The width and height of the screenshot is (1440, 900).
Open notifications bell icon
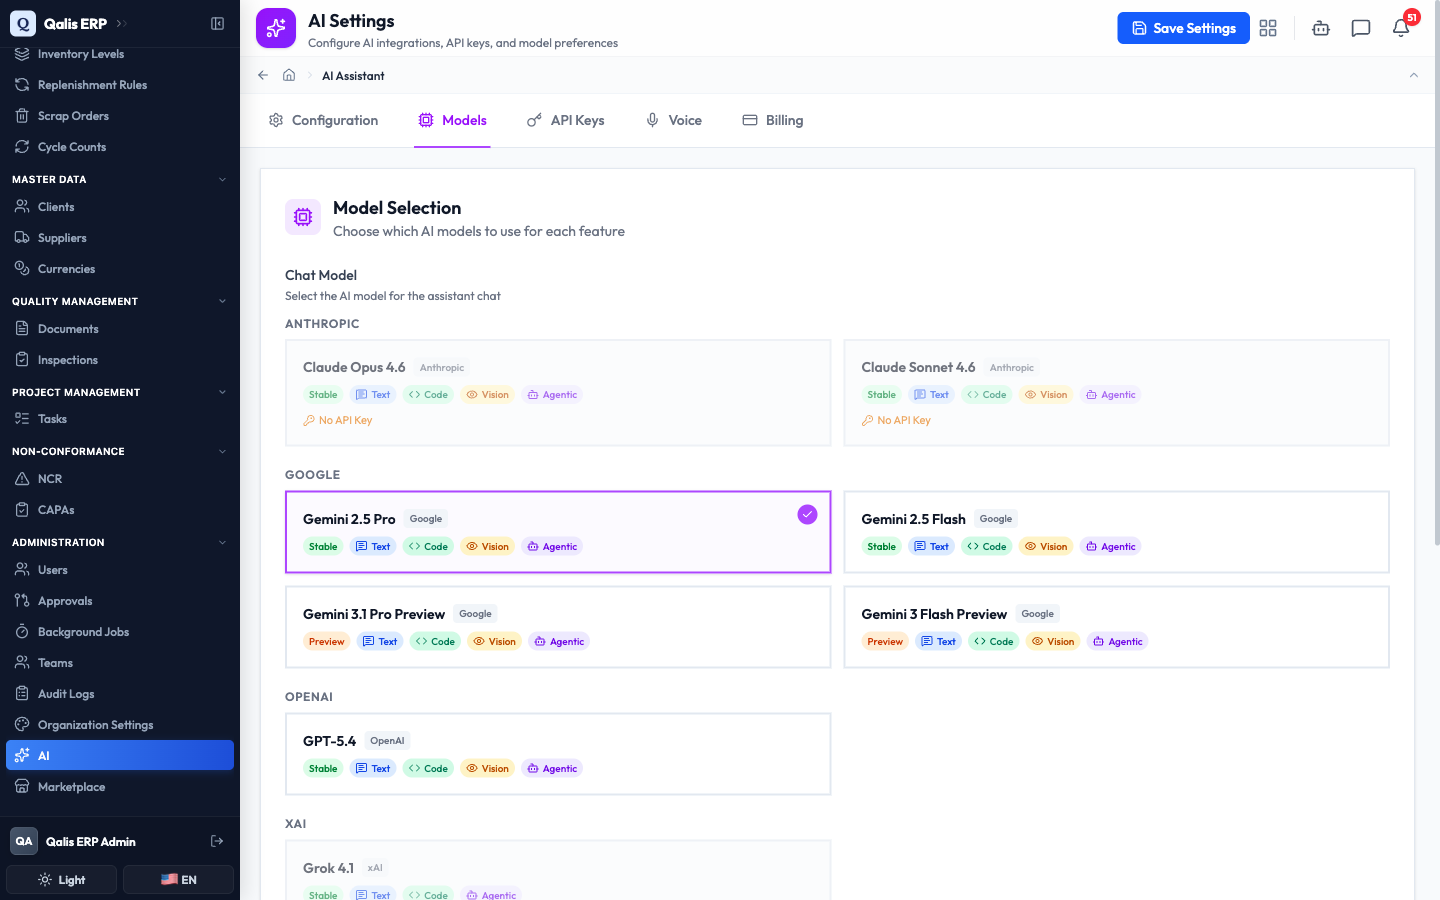tap(1401, 28)
